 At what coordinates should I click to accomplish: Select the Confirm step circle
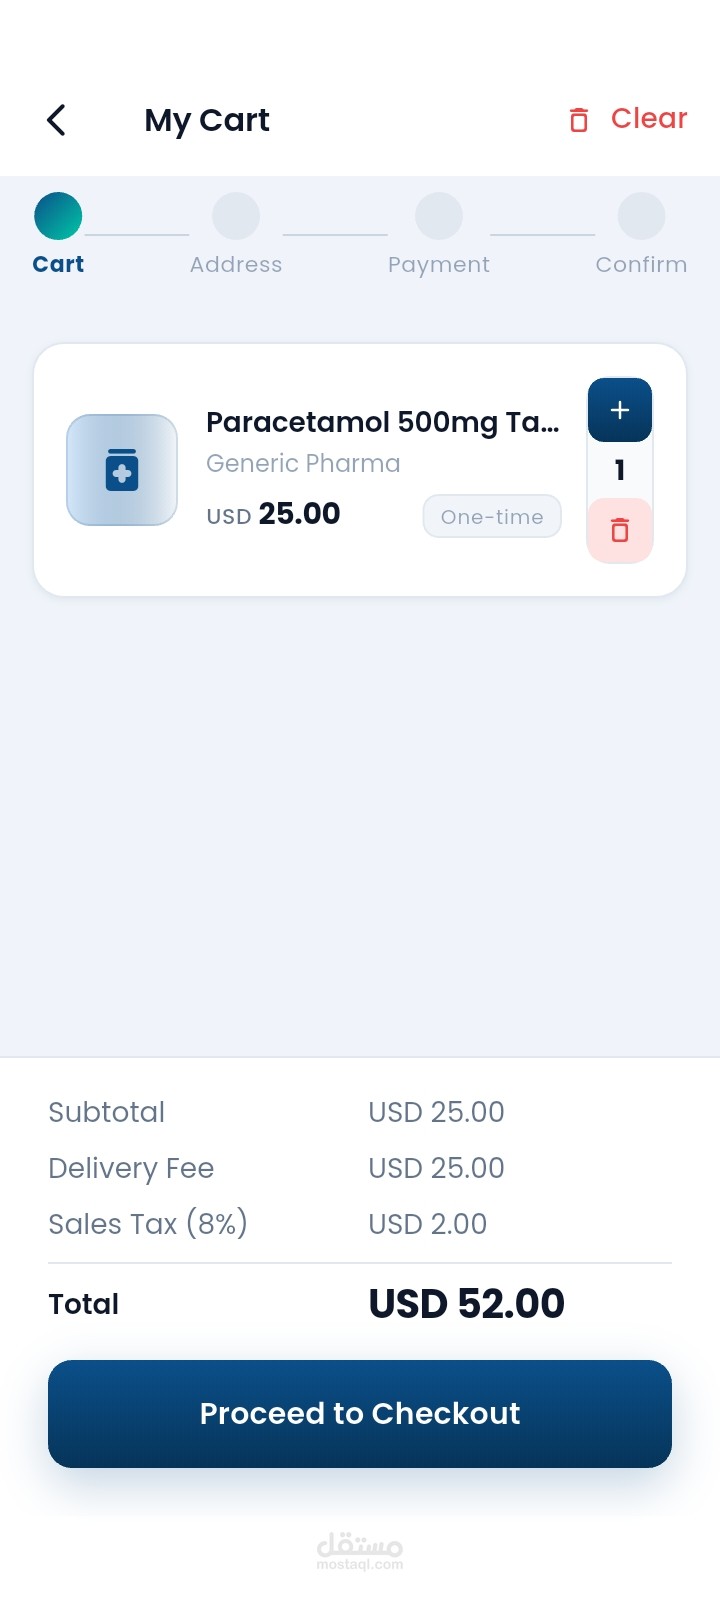[x=641, y=216]
